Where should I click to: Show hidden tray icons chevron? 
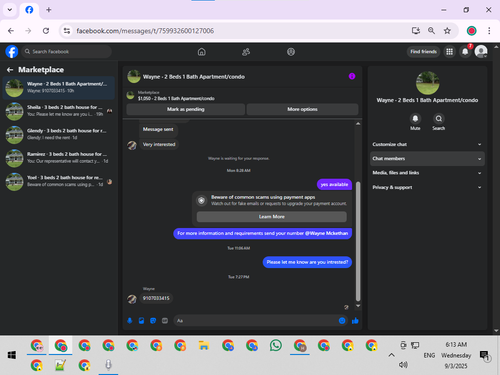pyautogui.click(x=392, y=355)
